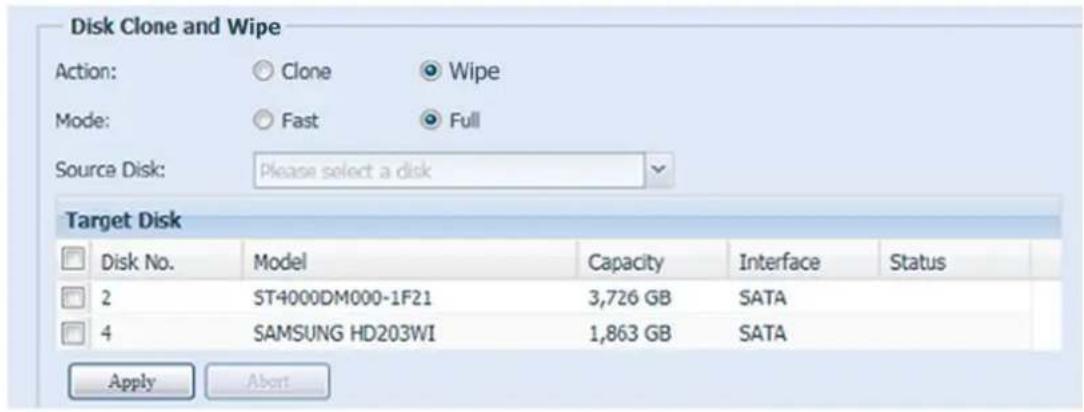The width and height of the screenshot is (1084, 412).
Task: Choose Fast mode radio button
Action: point(260,121)
